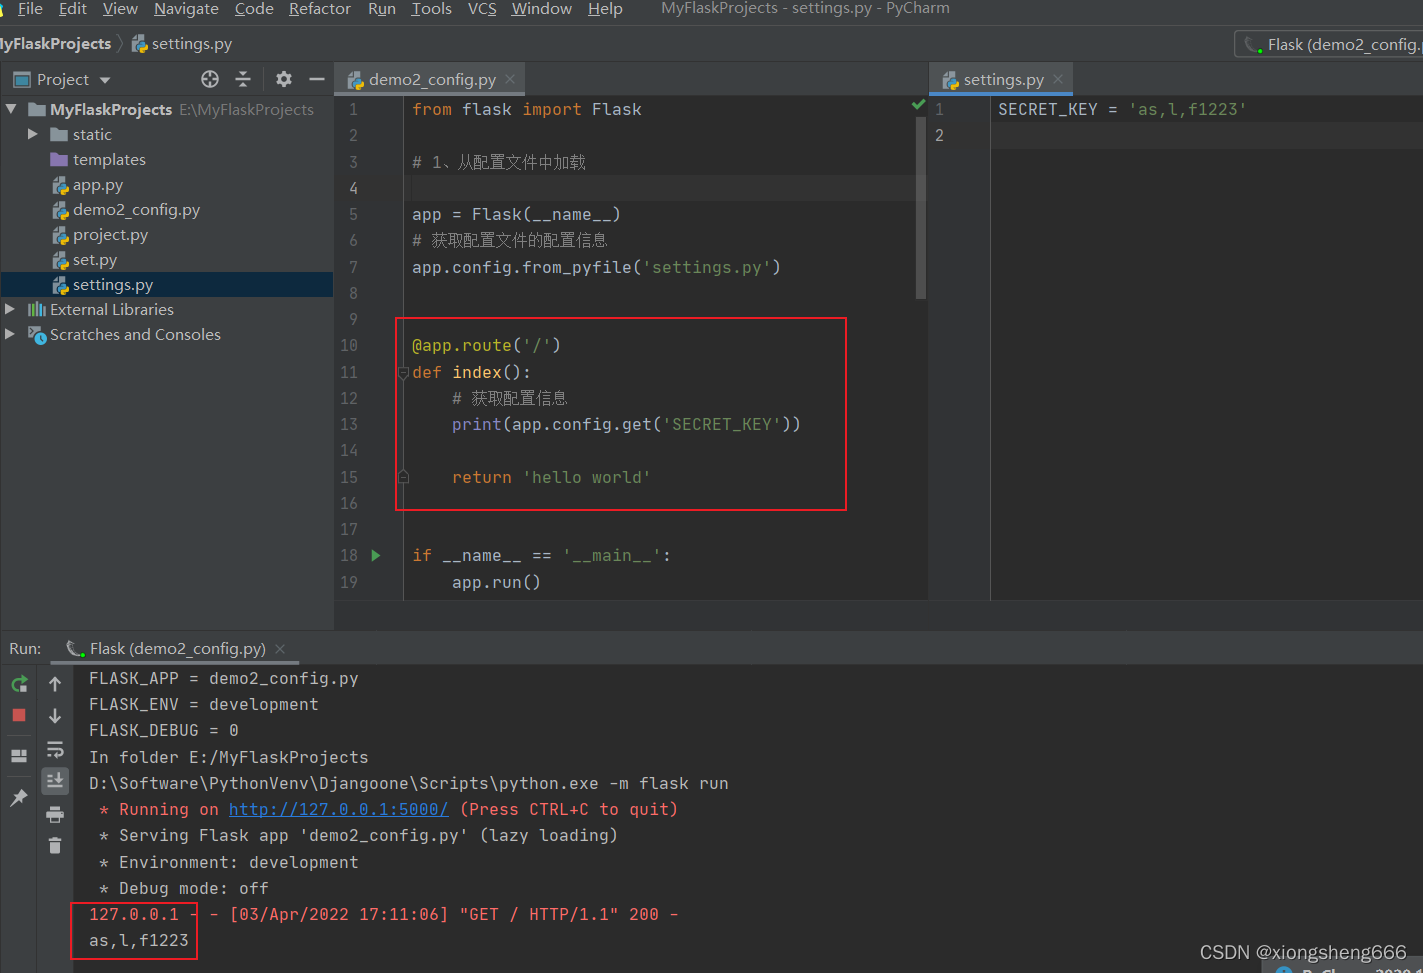
Task: Open the Code menu
Action: pos(254,9)
